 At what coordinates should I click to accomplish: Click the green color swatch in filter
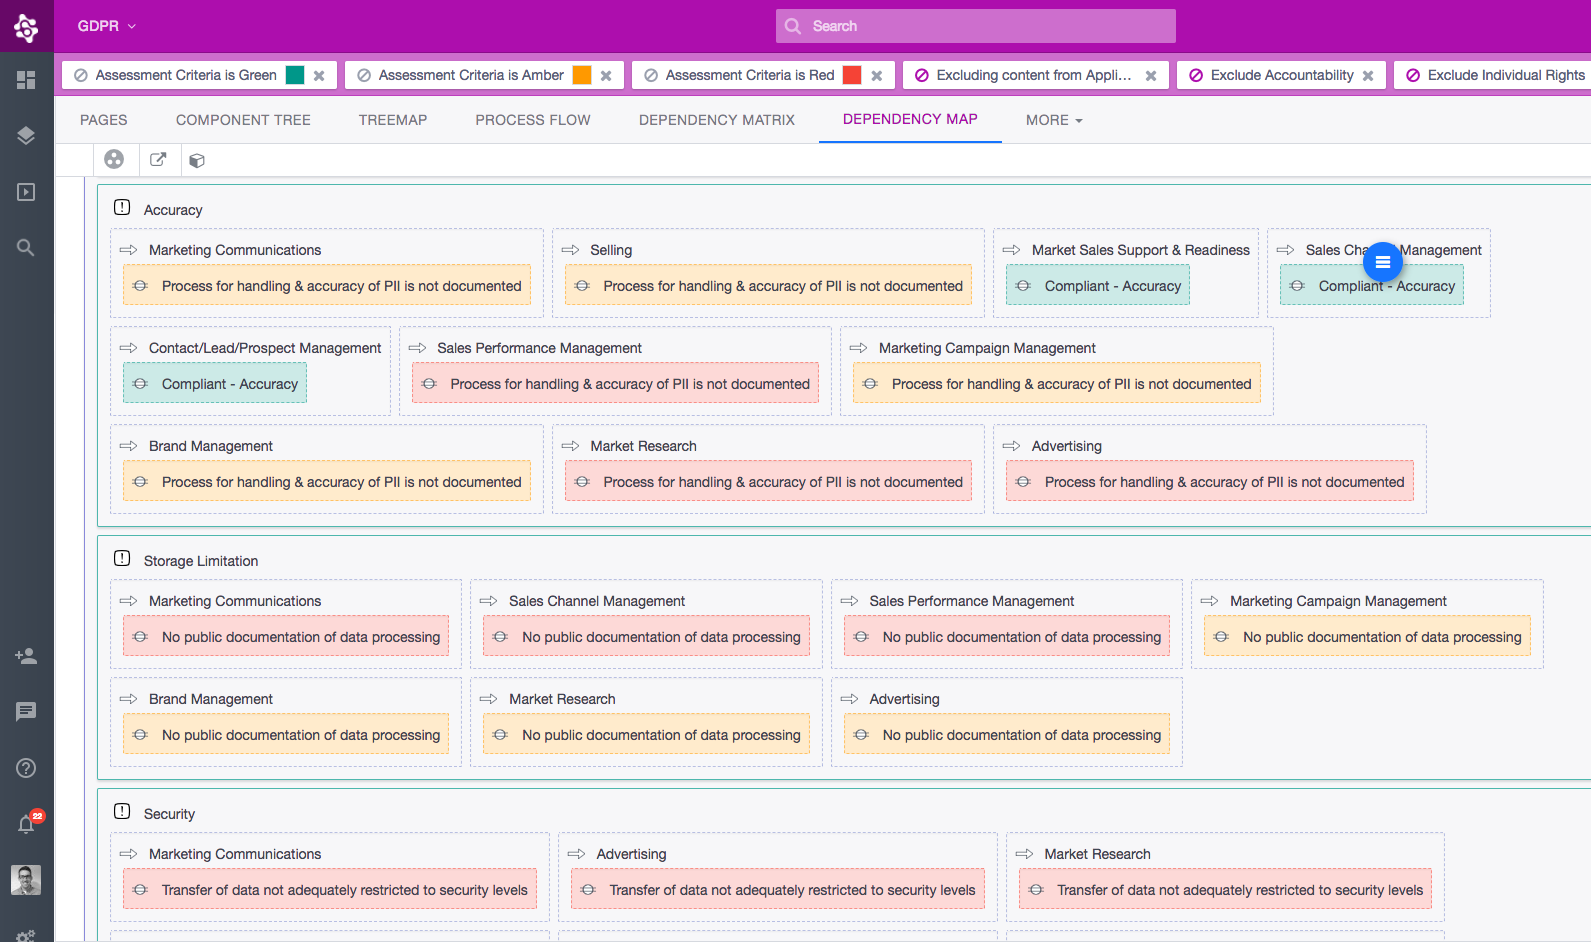click(295, 75)
